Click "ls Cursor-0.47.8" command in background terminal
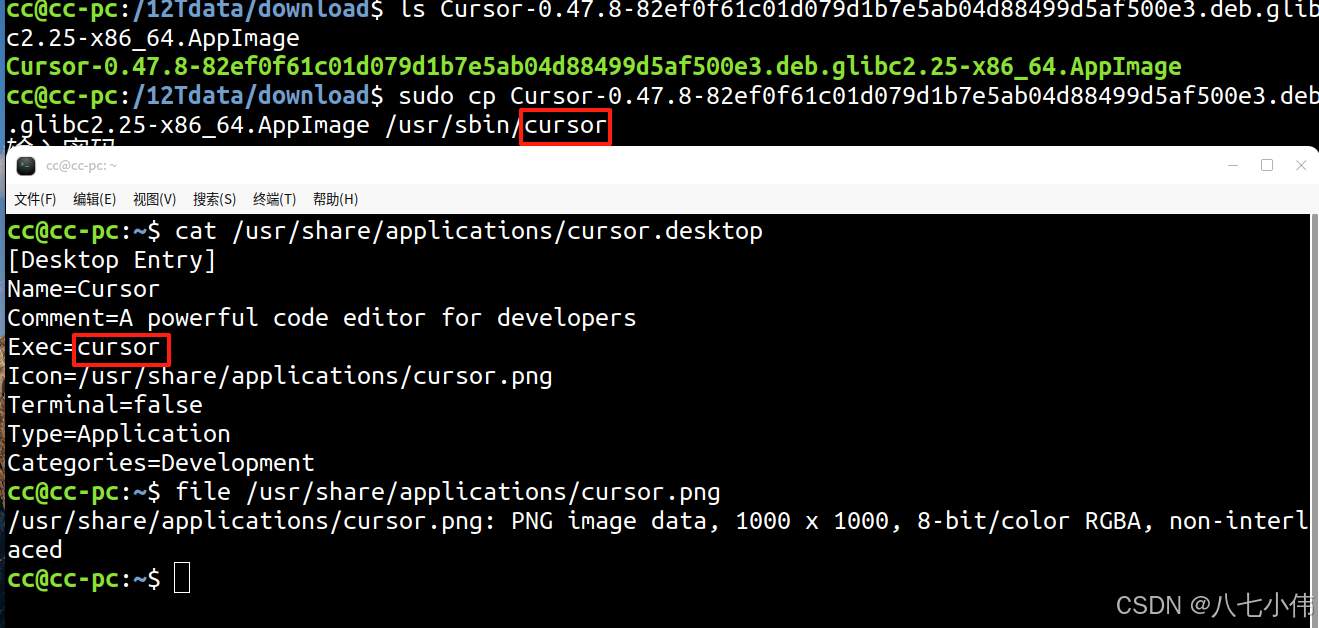The image size is (1319, 628). (x=497, y=11)
